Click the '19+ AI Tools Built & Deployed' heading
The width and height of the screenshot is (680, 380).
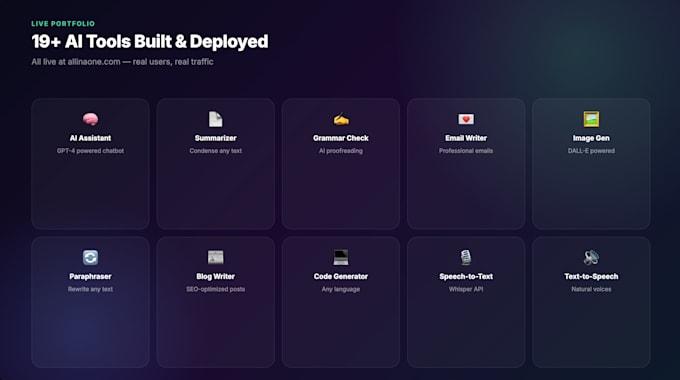[x=150, y=42]
